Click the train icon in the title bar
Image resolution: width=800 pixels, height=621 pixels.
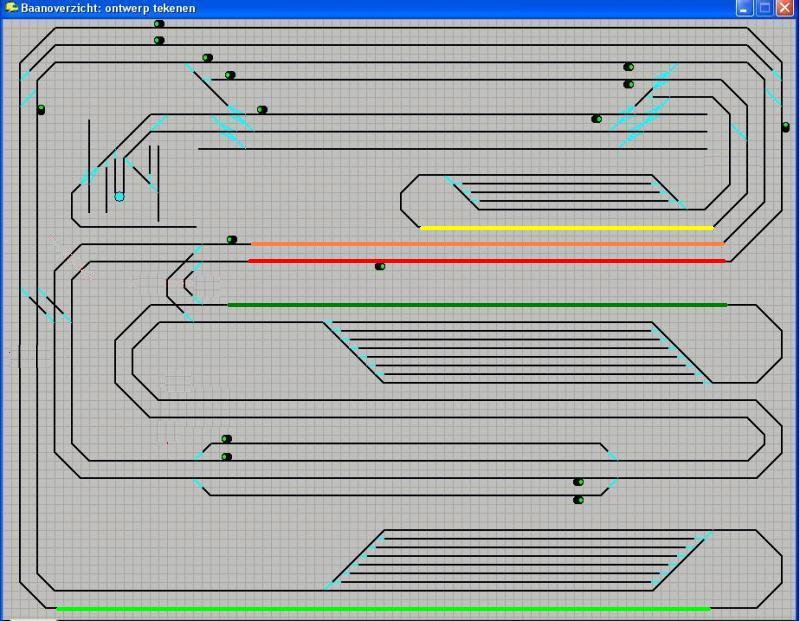click(x=11, y=8)
